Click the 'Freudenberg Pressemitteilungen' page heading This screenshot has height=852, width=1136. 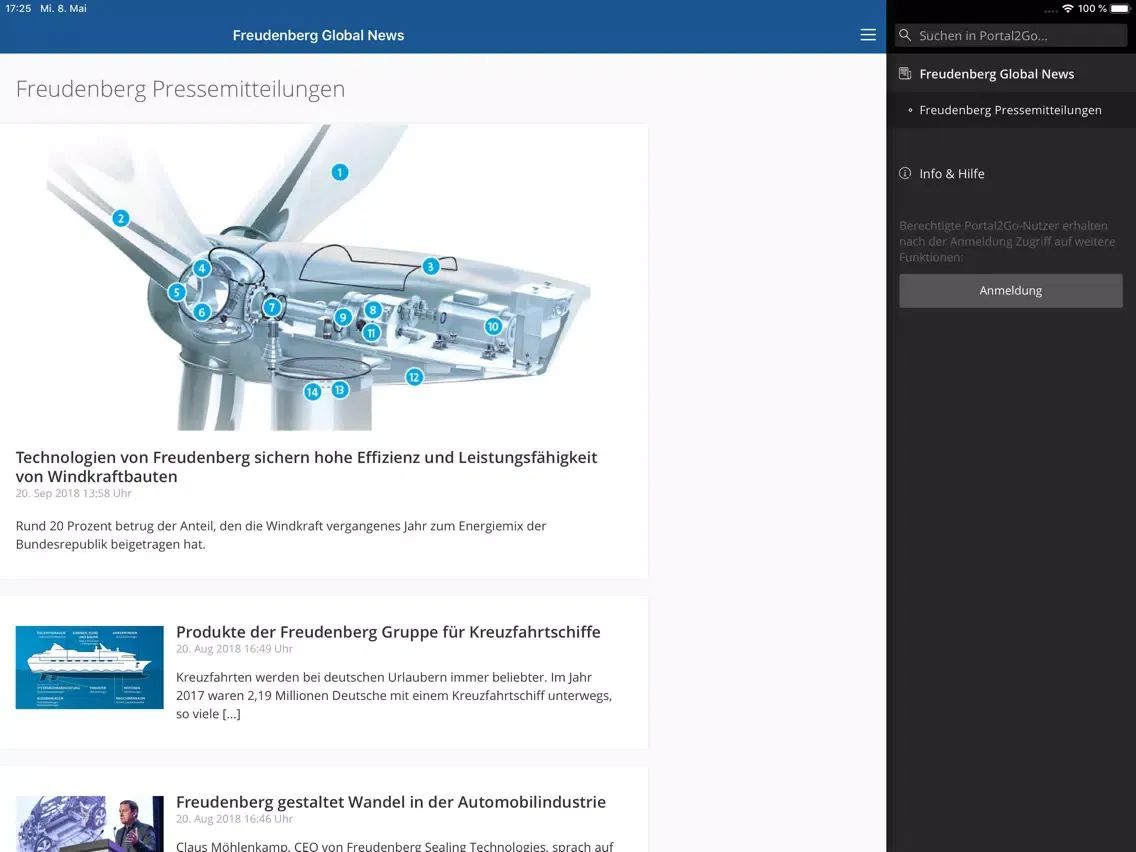180,88
